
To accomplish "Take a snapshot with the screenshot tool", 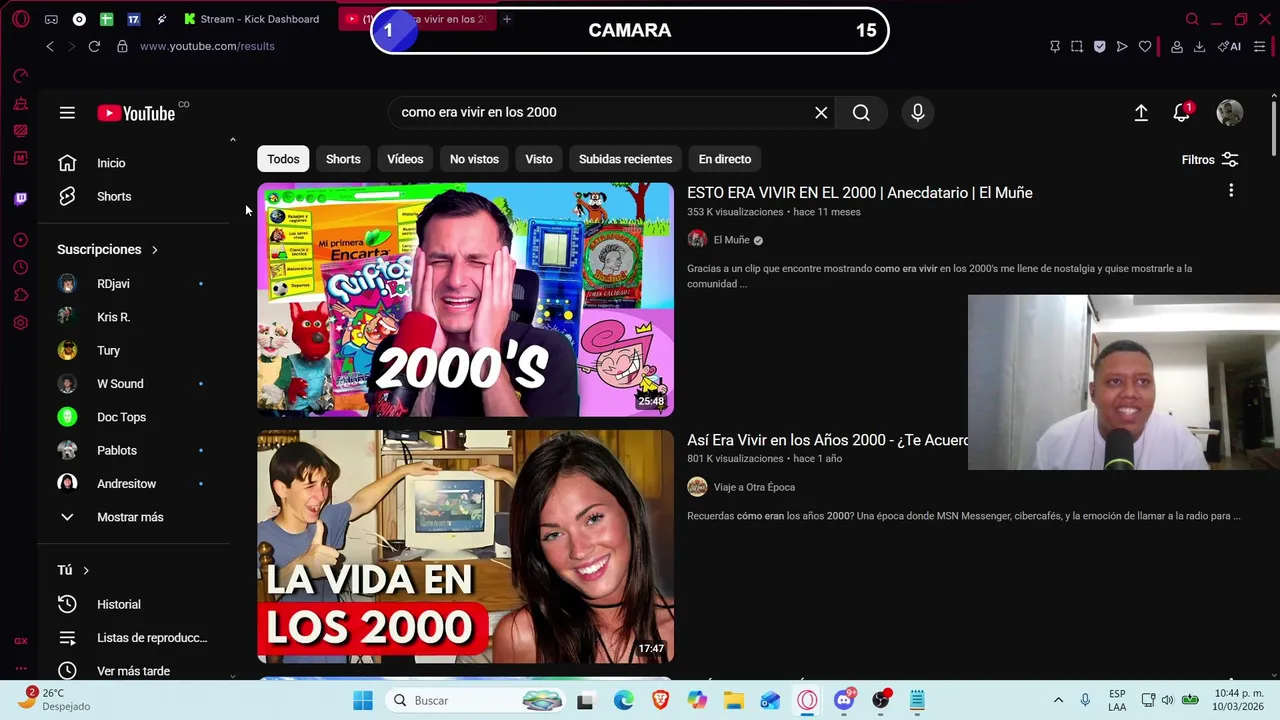I will point(1077,46).
